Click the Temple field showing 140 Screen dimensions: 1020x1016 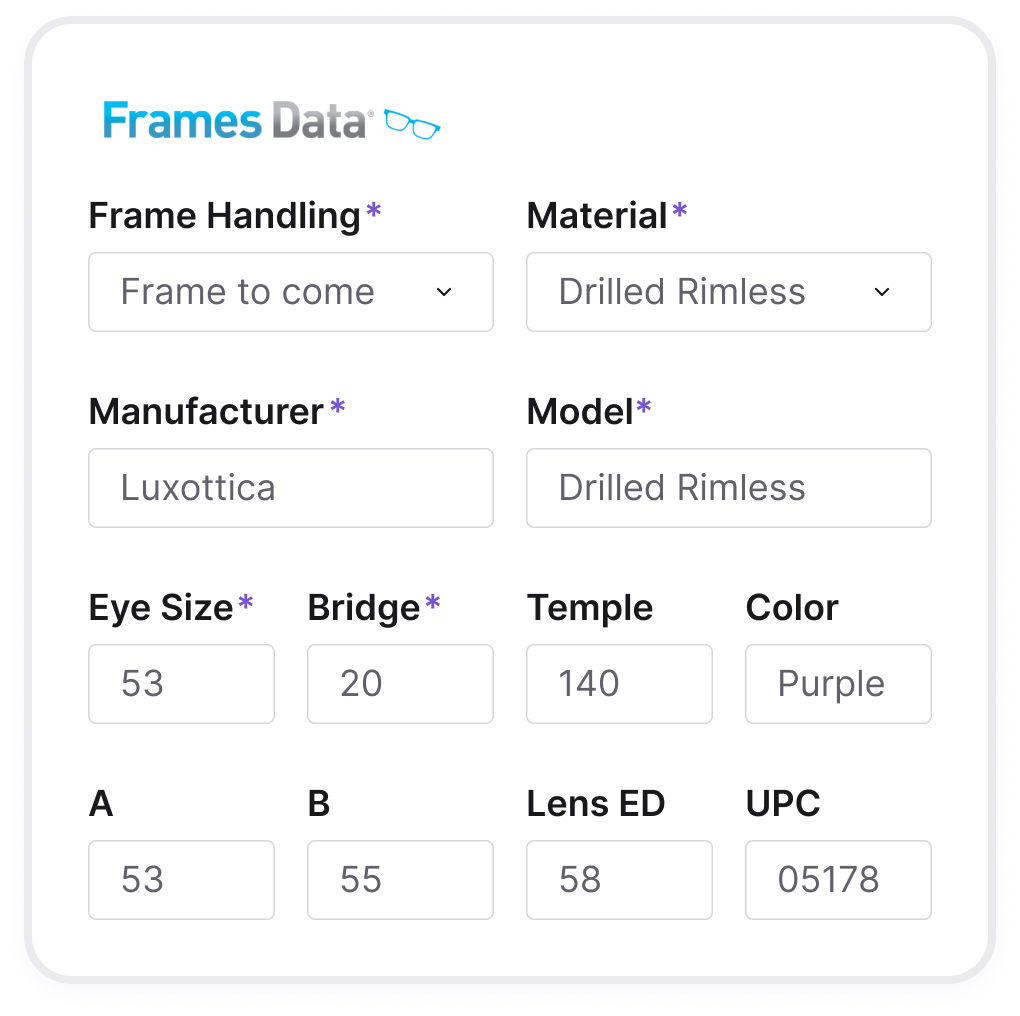(x=619, y=684)
